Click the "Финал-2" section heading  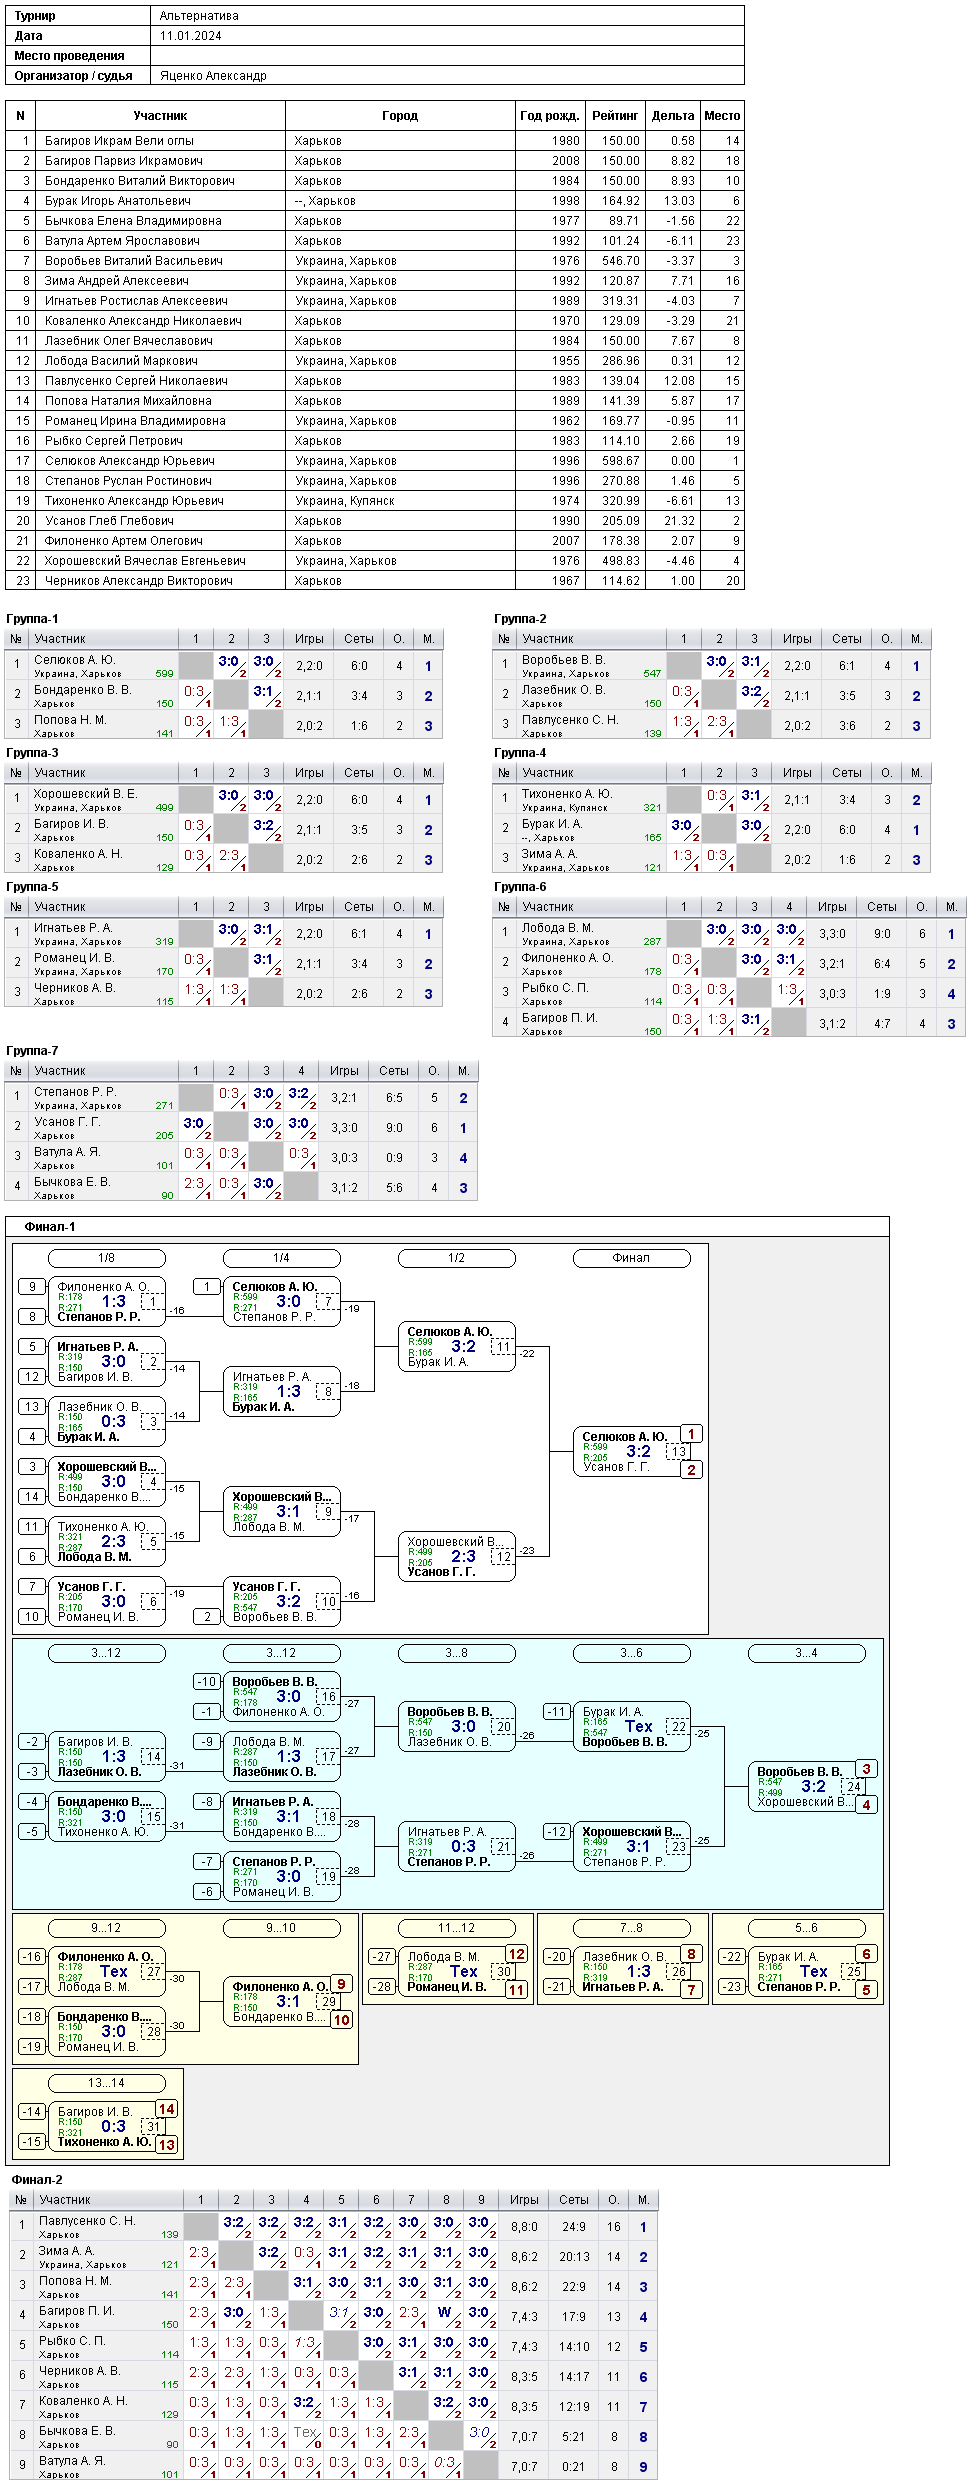[37, 2179]
